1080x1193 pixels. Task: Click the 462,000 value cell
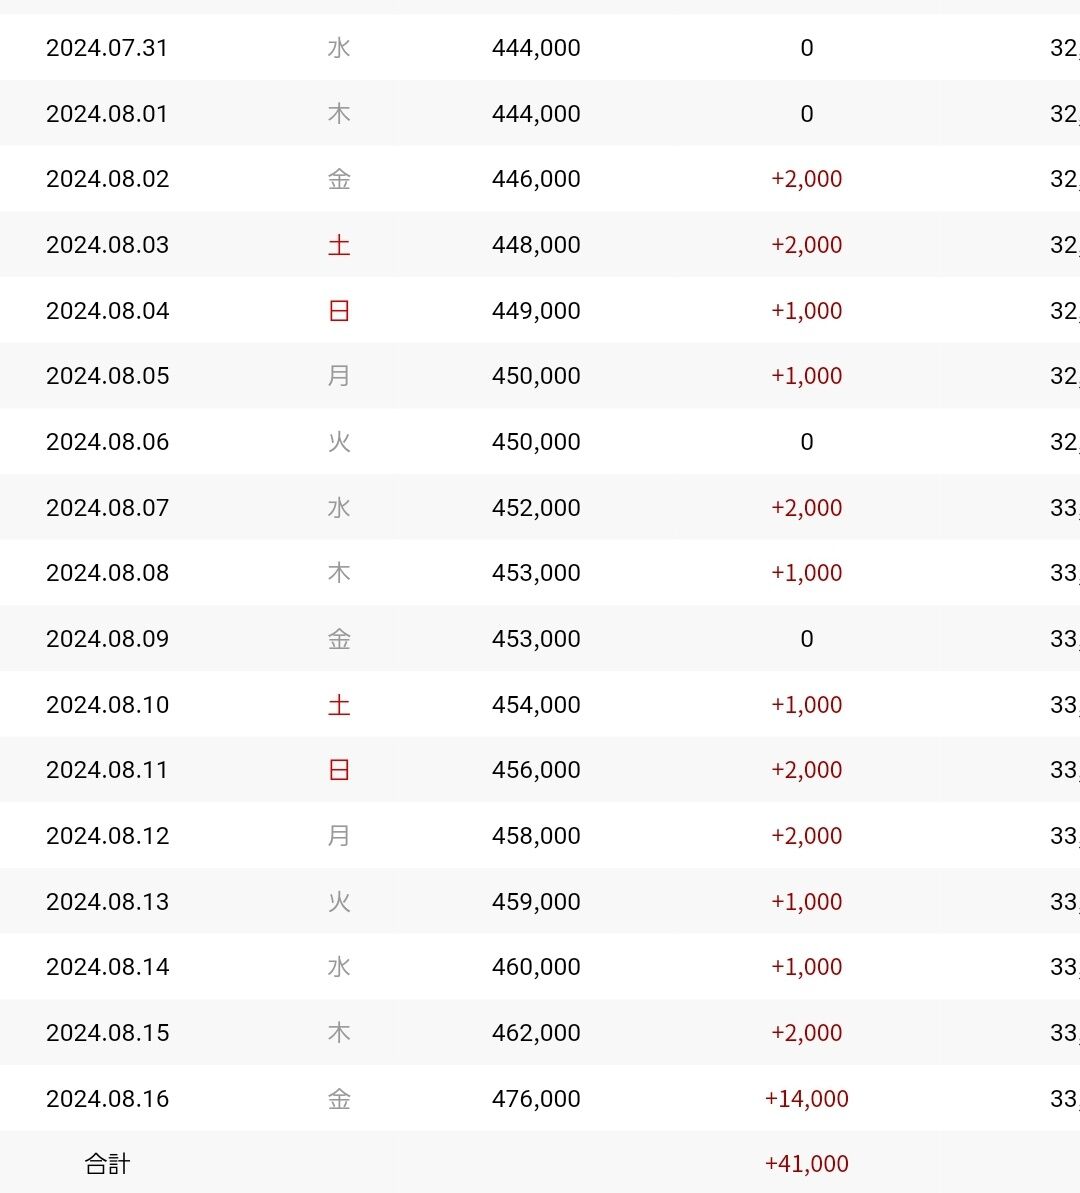536,1033
